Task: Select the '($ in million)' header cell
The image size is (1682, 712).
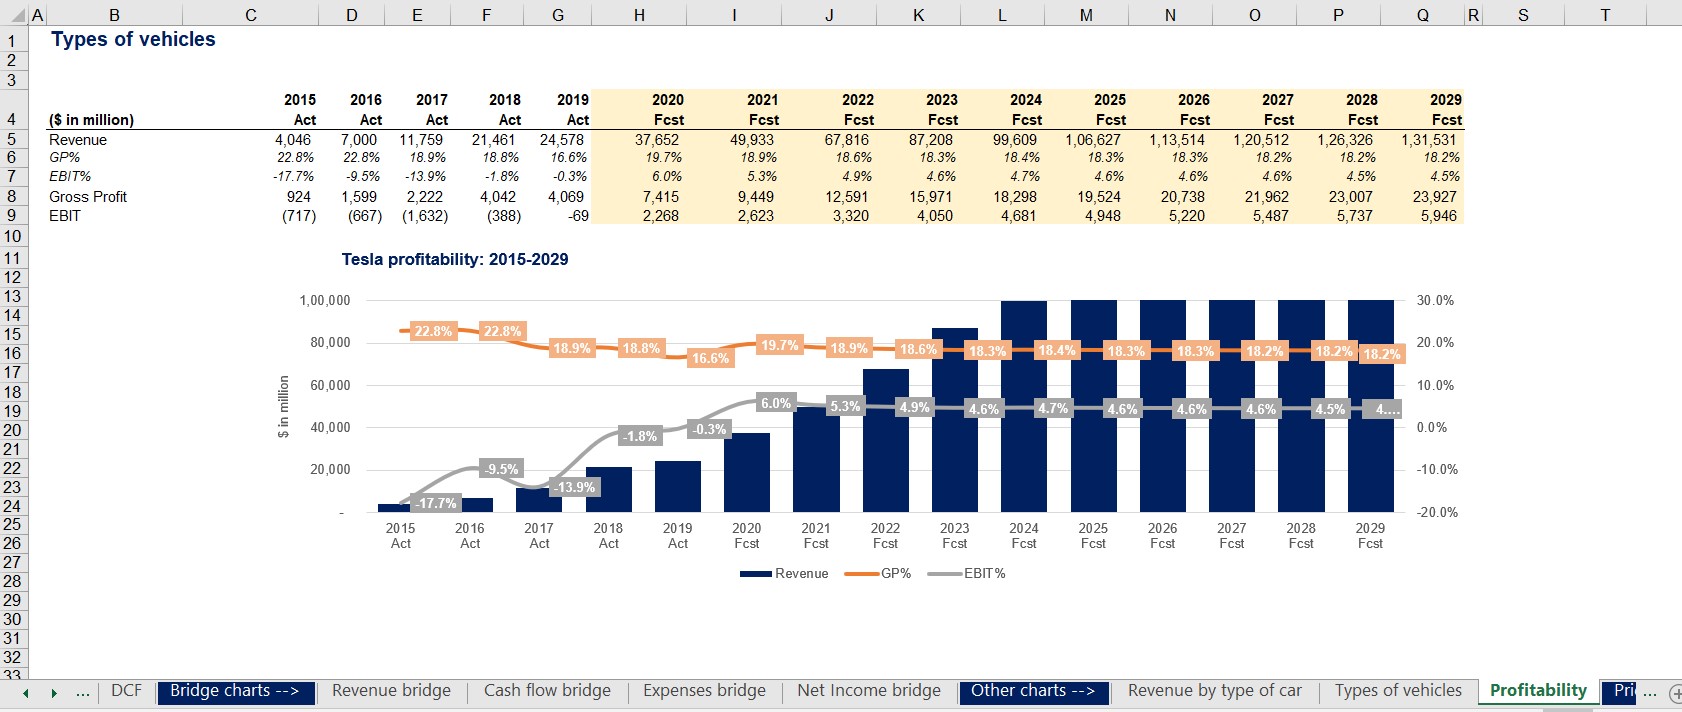Action: pyautogui.click(x=91, y=120)
